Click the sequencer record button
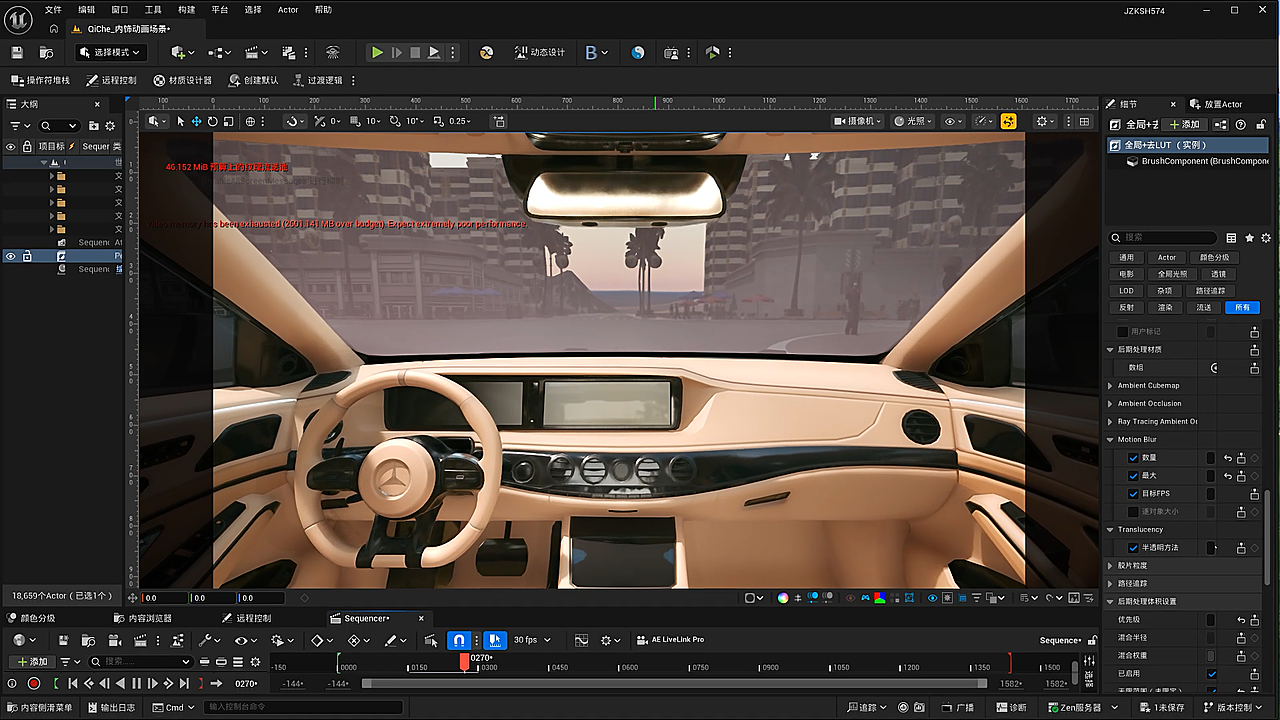 (33, 683)
